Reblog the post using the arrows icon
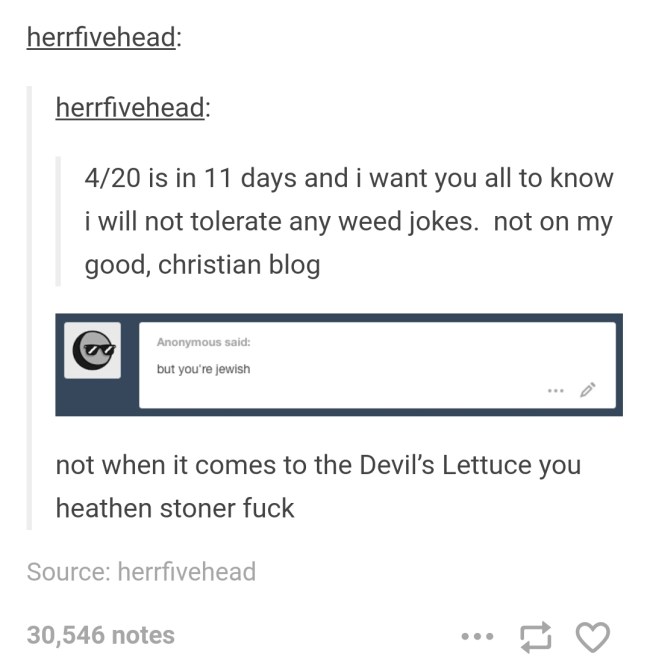Screen dimensions: 650x660 click(x=535, y=637)
